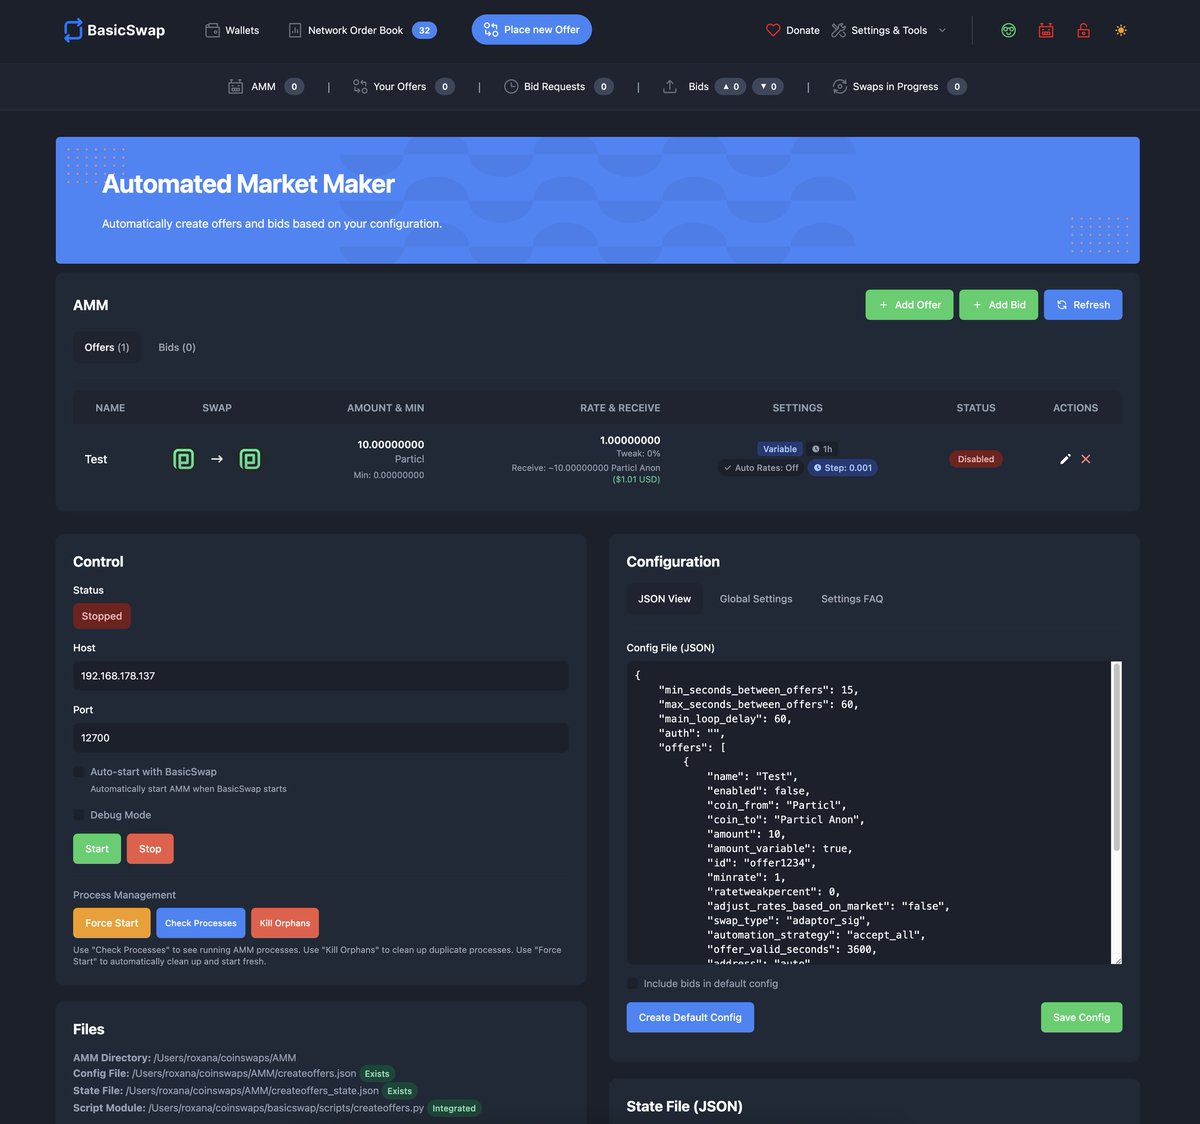
Task: Edit Test offer with pencil icon
Action: pyautogui.click(x=1065, y=459)
